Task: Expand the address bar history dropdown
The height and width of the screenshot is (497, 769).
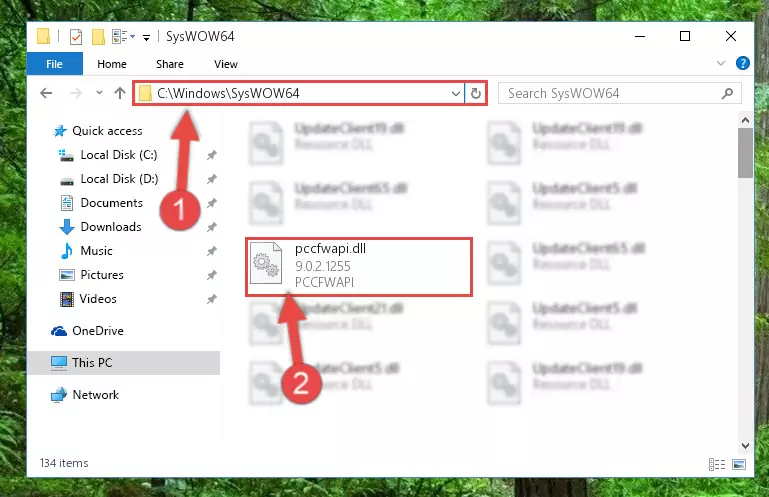Action: [456, 93]
